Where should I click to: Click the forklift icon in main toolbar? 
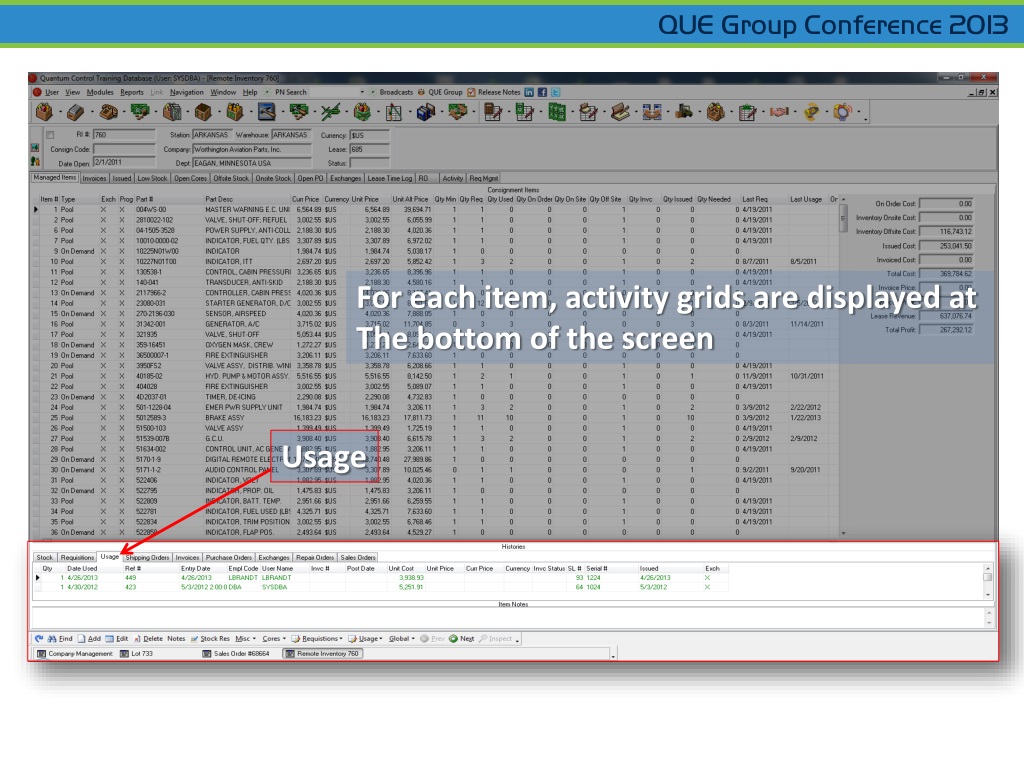pos(684,112)
